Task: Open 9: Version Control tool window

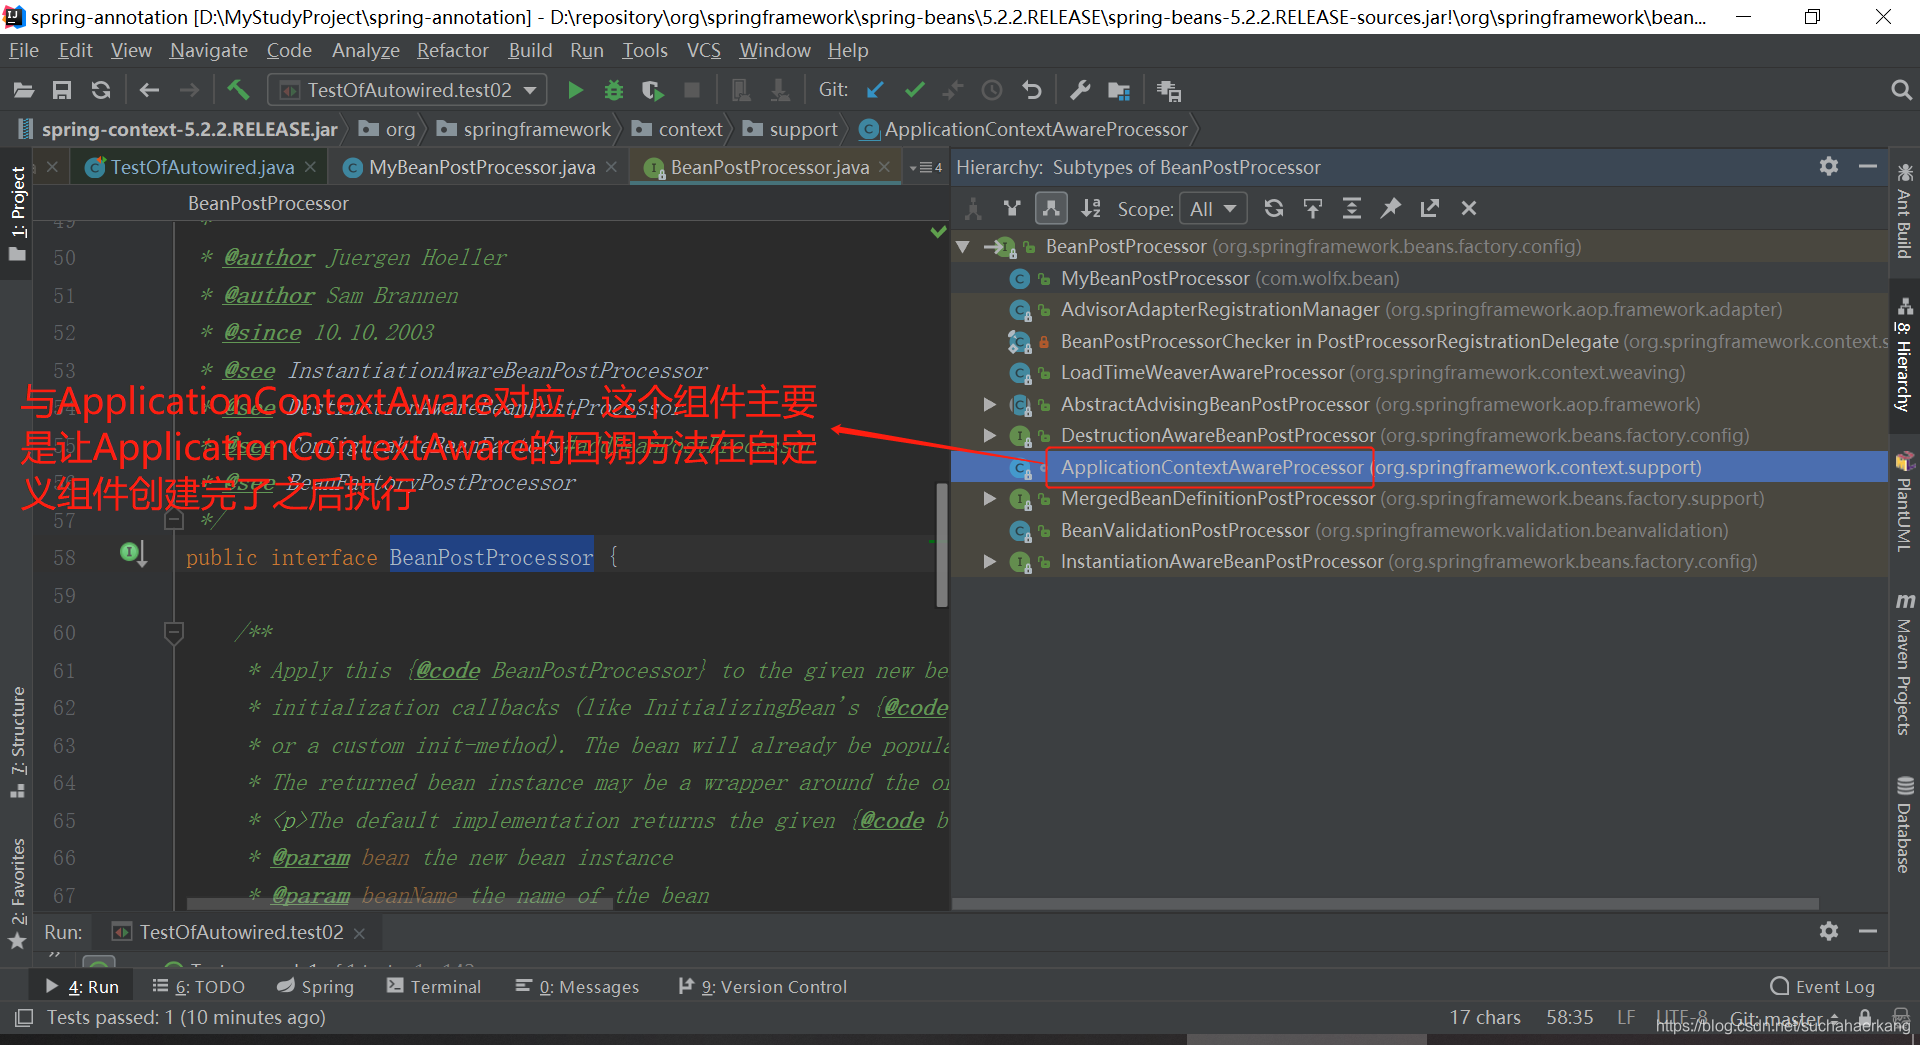Action: click(x=762, y=987)
